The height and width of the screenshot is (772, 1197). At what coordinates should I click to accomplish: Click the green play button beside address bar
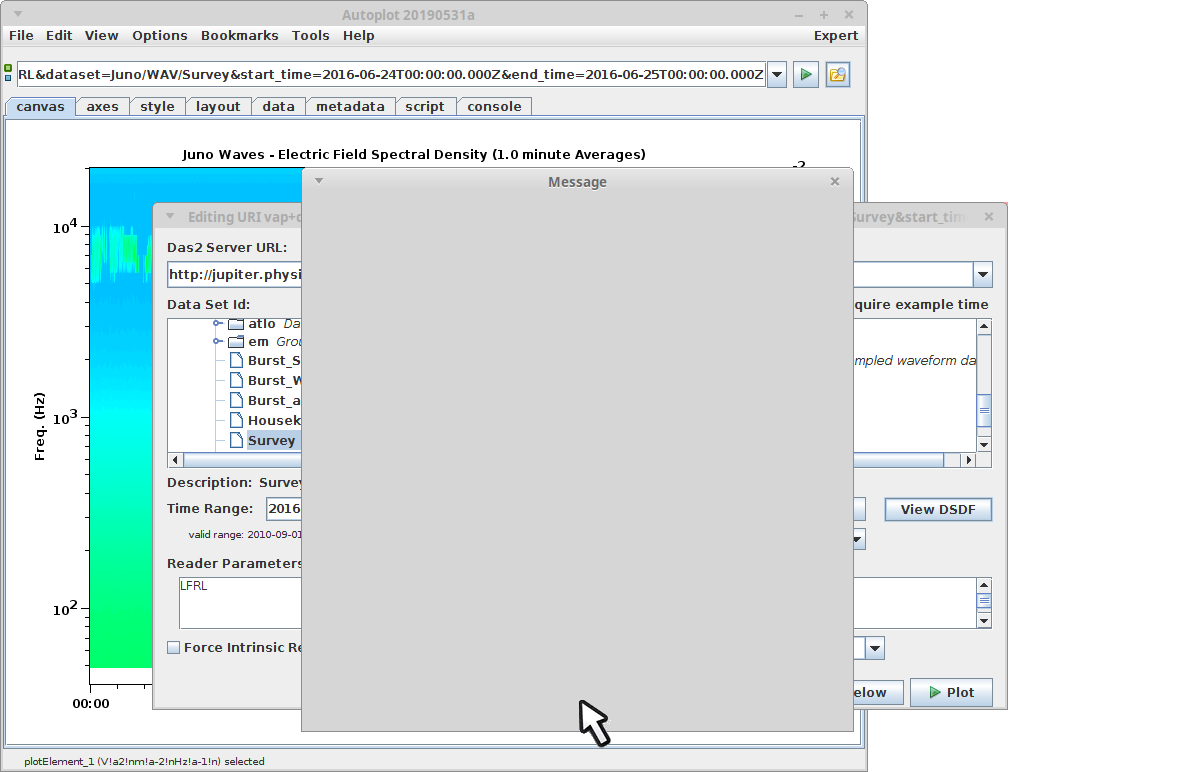806,75
